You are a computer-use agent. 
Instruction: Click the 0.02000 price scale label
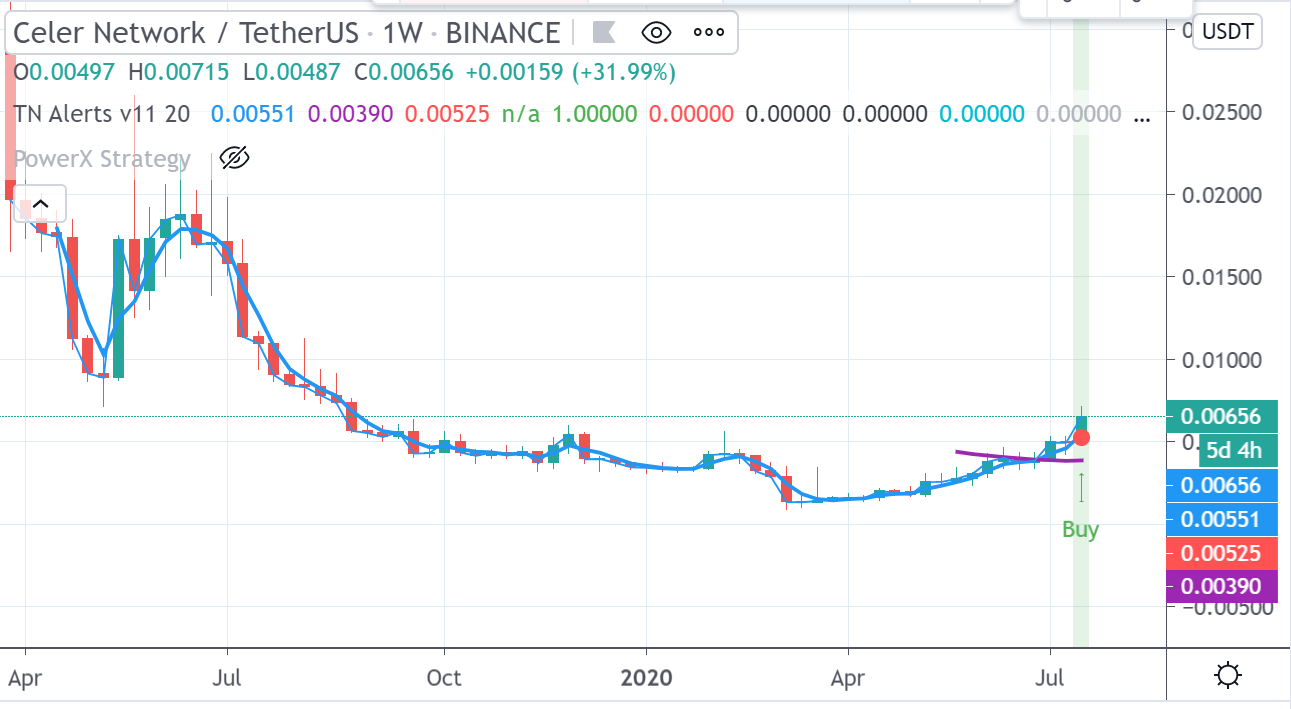[1220, 195]
